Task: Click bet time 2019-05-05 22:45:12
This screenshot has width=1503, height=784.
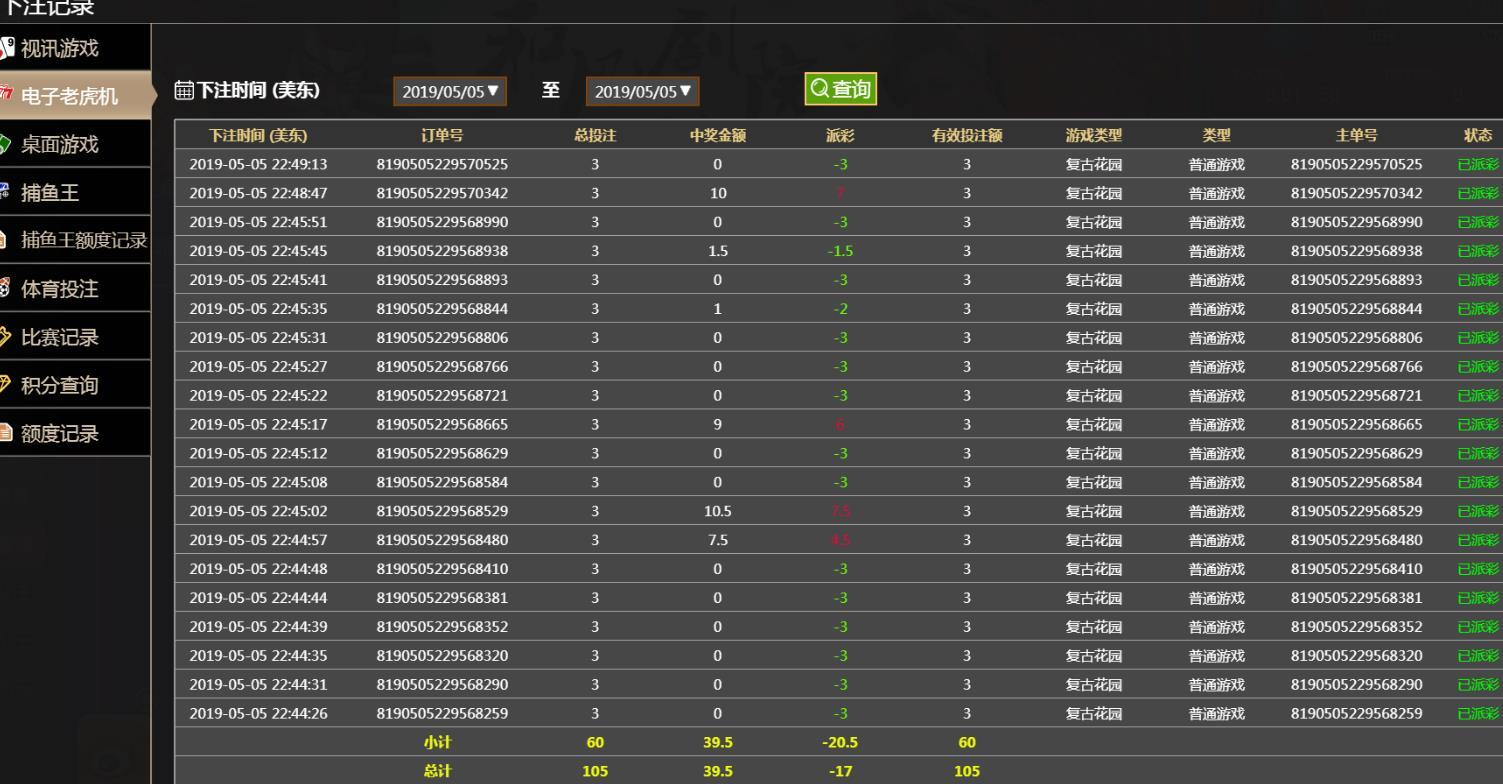Action: point(258,453)
